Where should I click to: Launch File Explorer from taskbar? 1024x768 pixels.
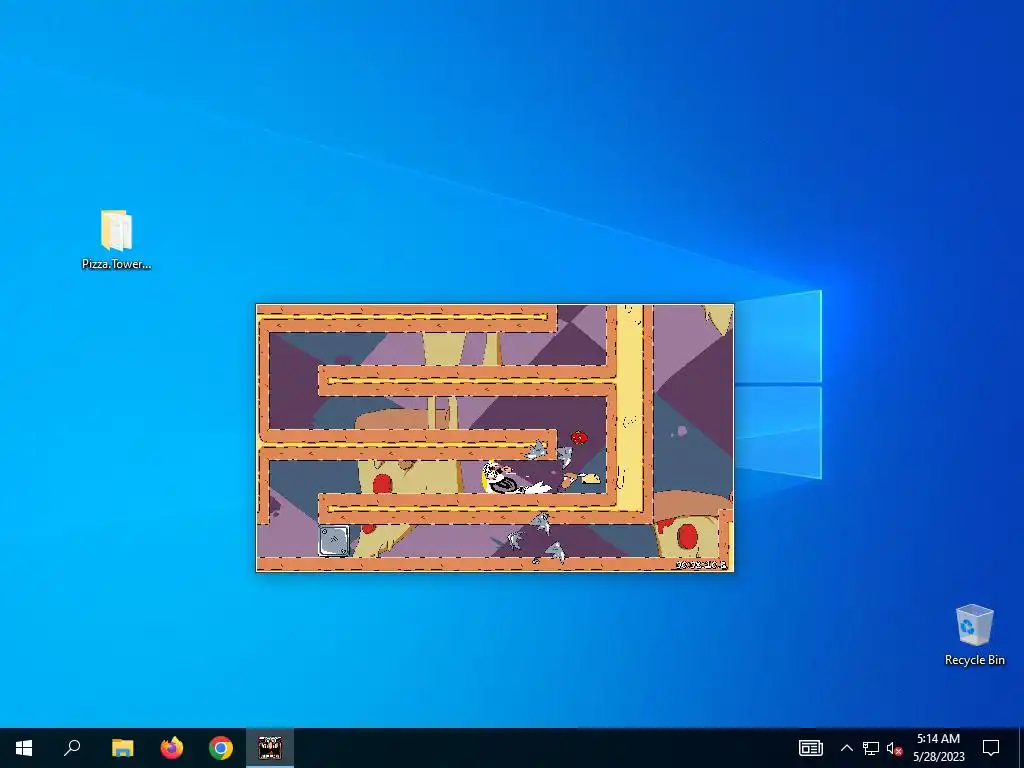[x=122, y=748]
